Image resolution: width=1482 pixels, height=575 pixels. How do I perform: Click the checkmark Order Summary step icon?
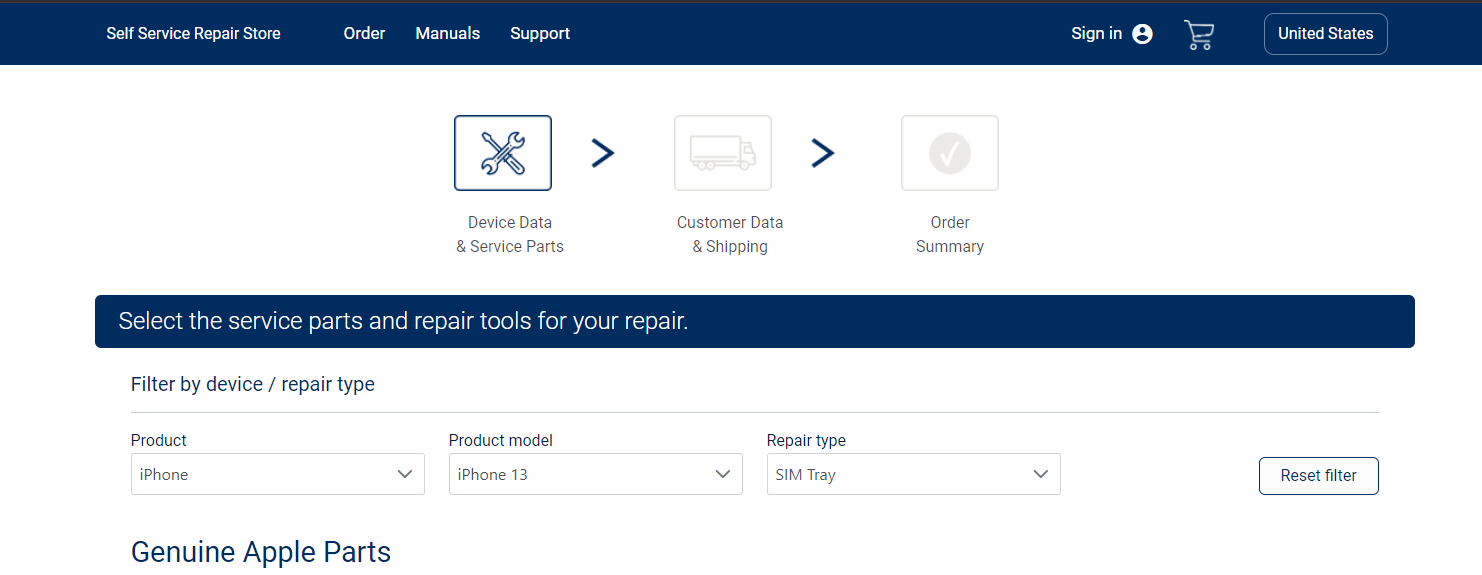950,153
